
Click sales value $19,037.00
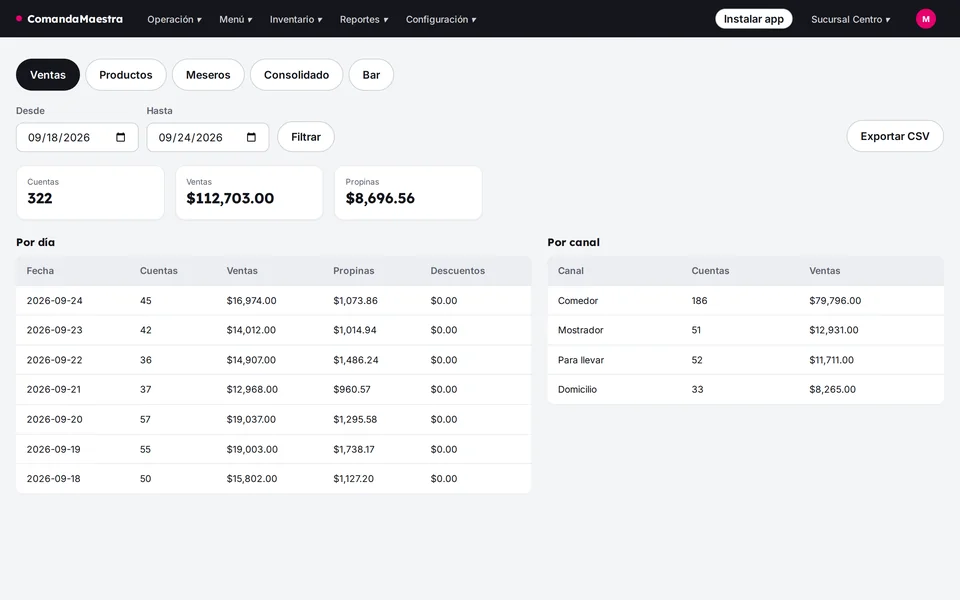(x=251, y=419)
